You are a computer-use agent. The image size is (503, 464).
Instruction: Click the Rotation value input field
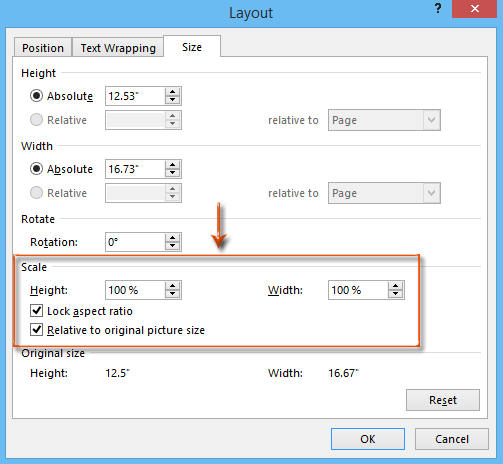point(135,242)
